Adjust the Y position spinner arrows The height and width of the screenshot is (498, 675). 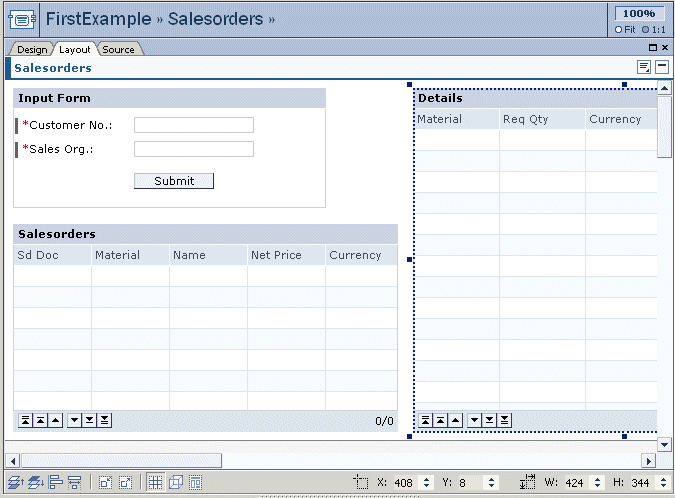pos(491,482)
